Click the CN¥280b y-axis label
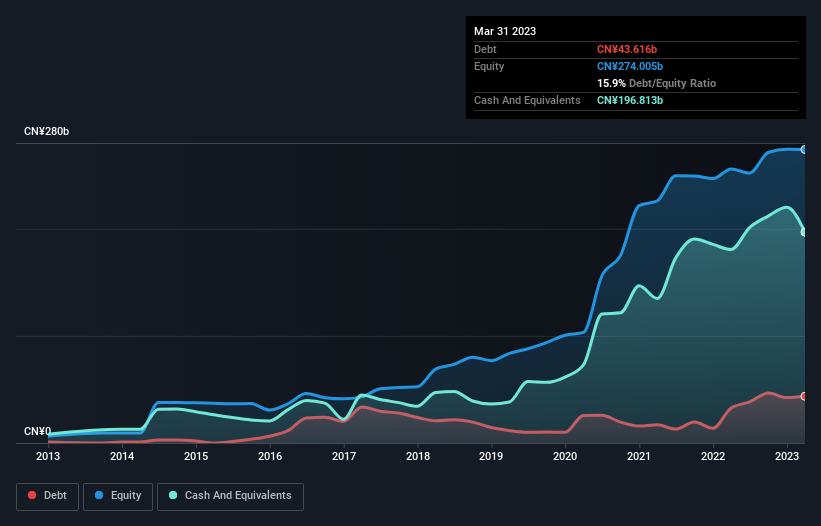Viewport: 821px width, 526px height. (x=47, y=131)
